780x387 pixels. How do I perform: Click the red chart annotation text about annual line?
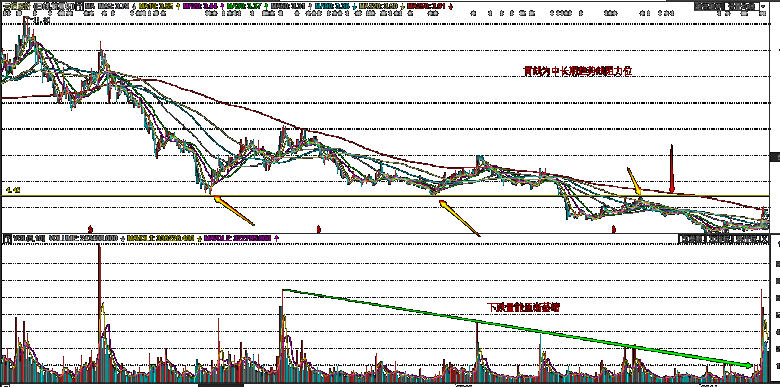click(578, 71)
